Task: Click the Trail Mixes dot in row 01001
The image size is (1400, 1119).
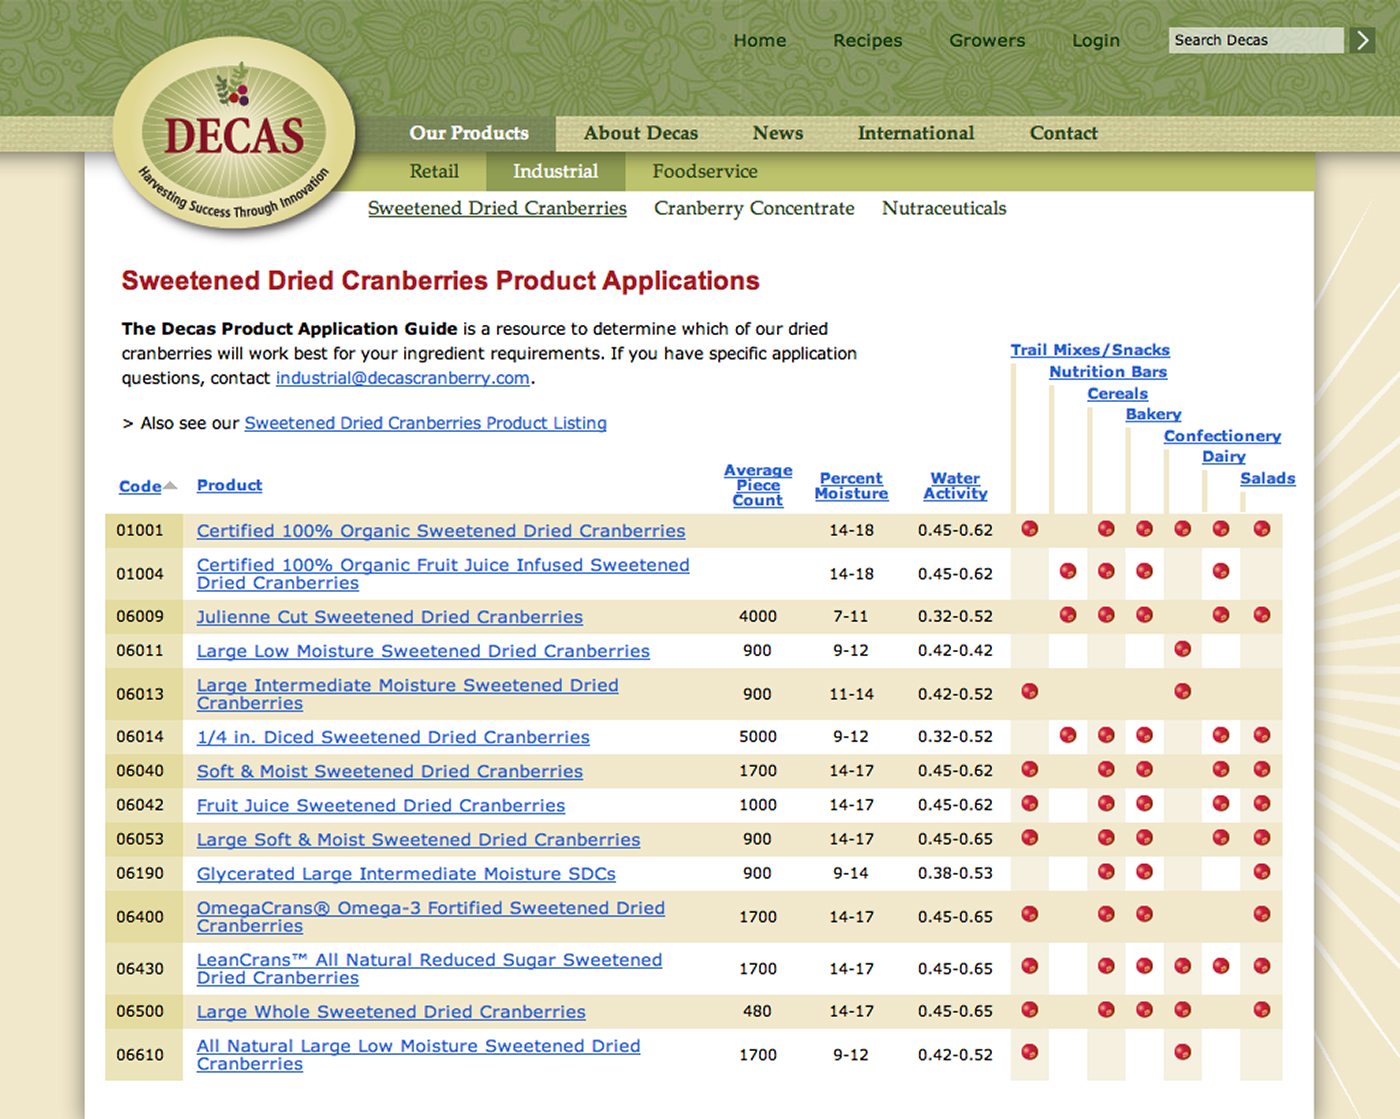Action: click(x=1029, y=529)
